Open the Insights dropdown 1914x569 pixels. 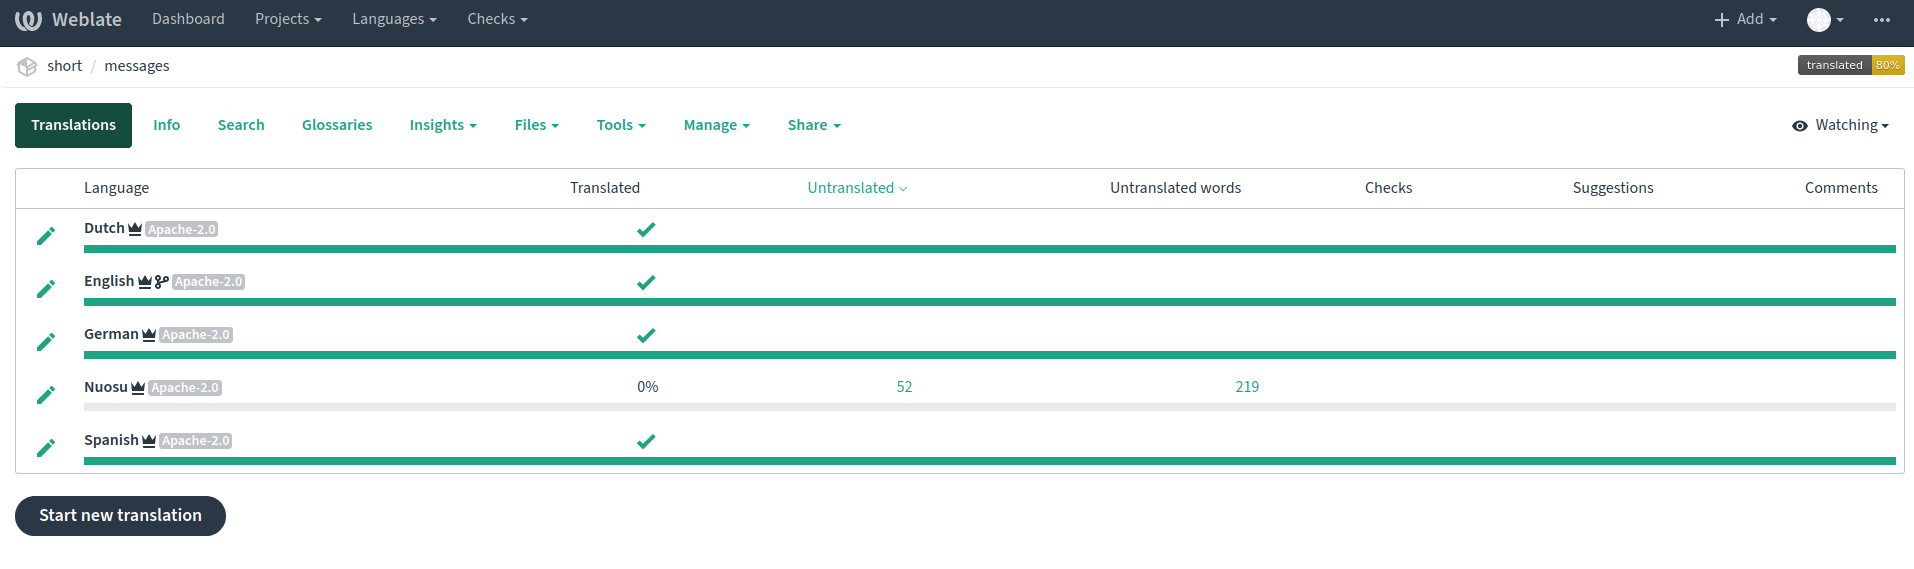click(x=443, y=125)
